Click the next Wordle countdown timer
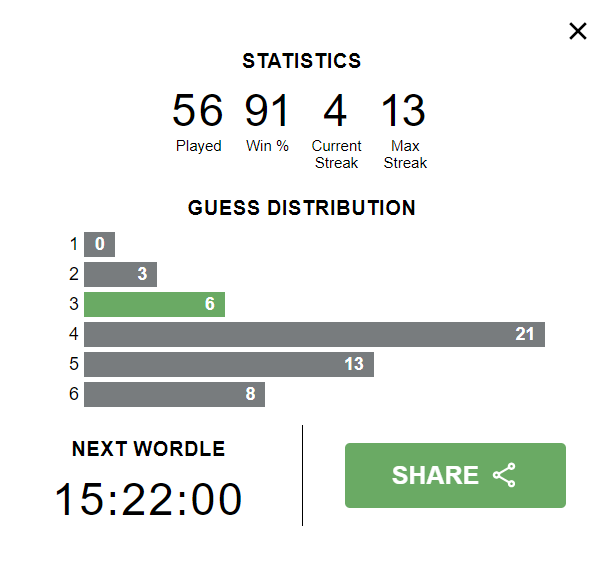 coord(149,499)
